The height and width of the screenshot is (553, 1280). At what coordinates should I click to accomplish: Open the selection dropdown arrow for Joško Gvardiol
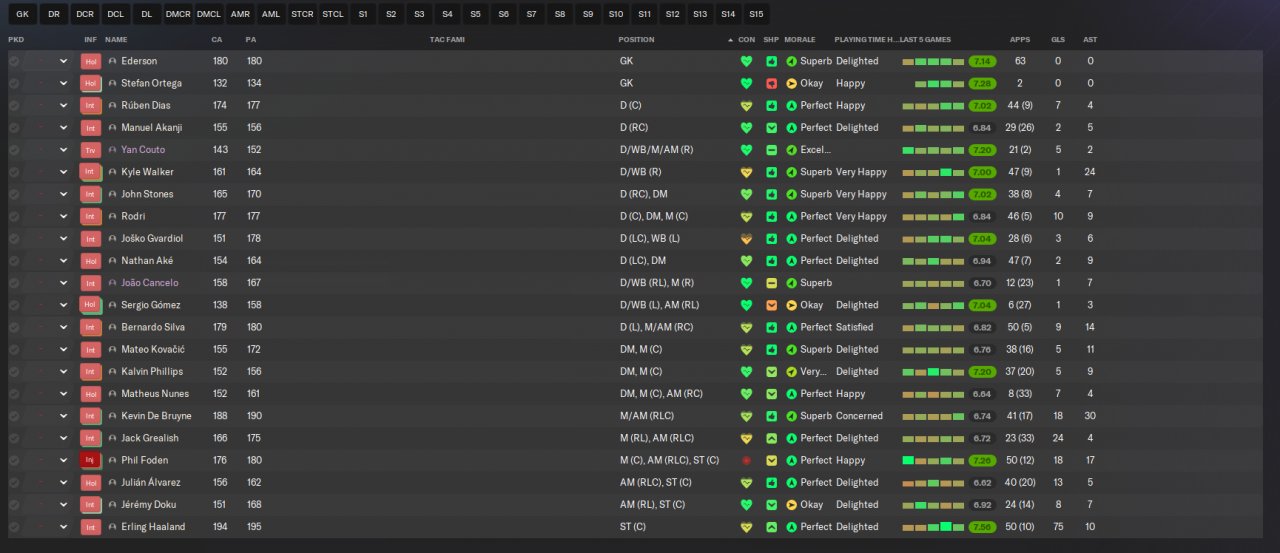64,239
